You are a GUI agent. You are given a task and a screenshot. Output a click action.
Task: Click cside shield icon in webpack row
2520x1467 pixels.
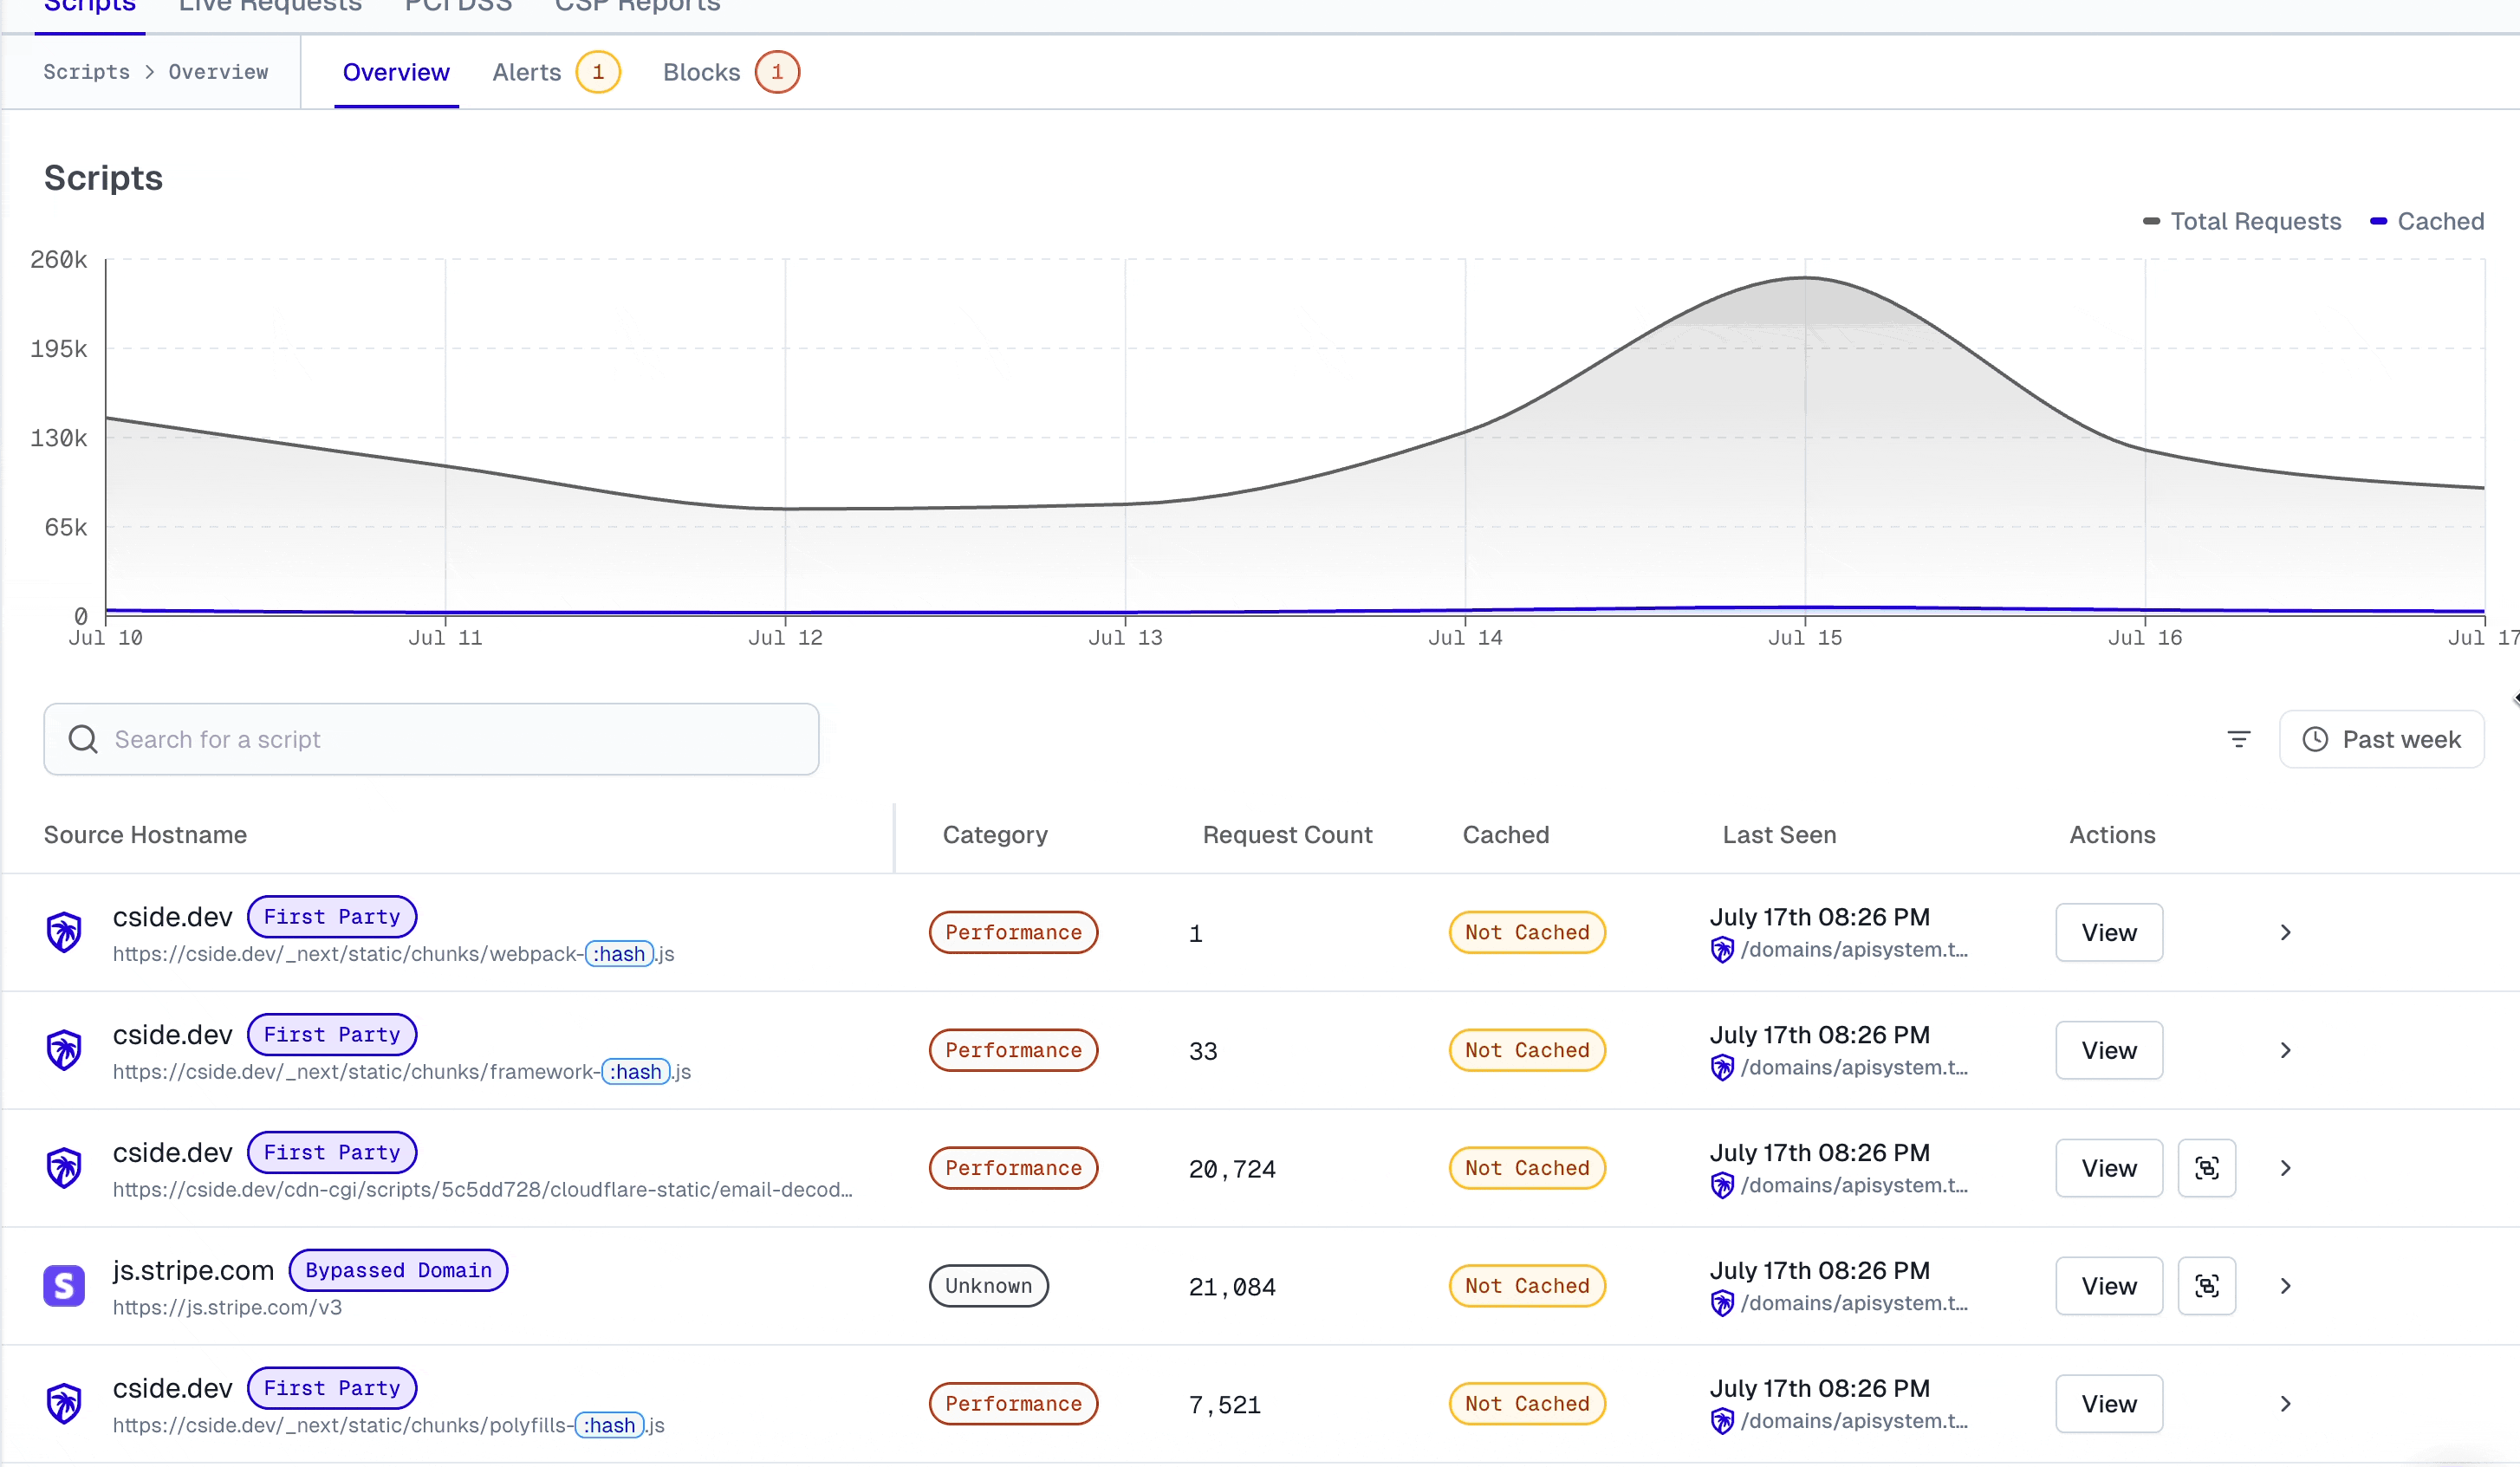[x=64, y=932]
